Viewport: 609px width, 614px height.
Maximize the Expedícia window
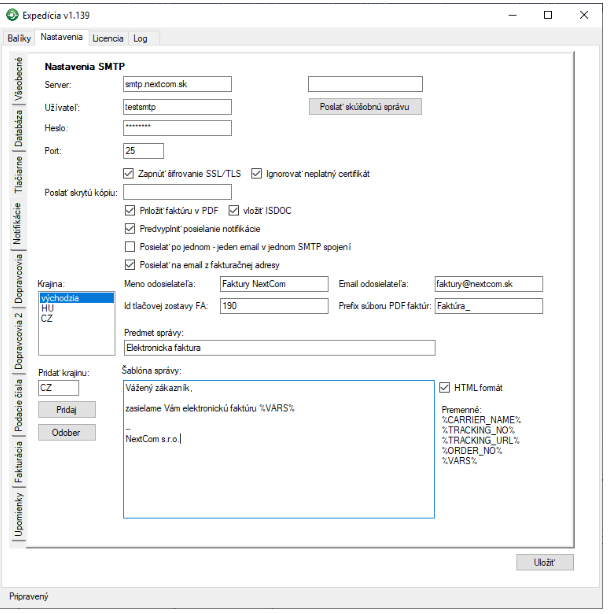tap(548, 15)
